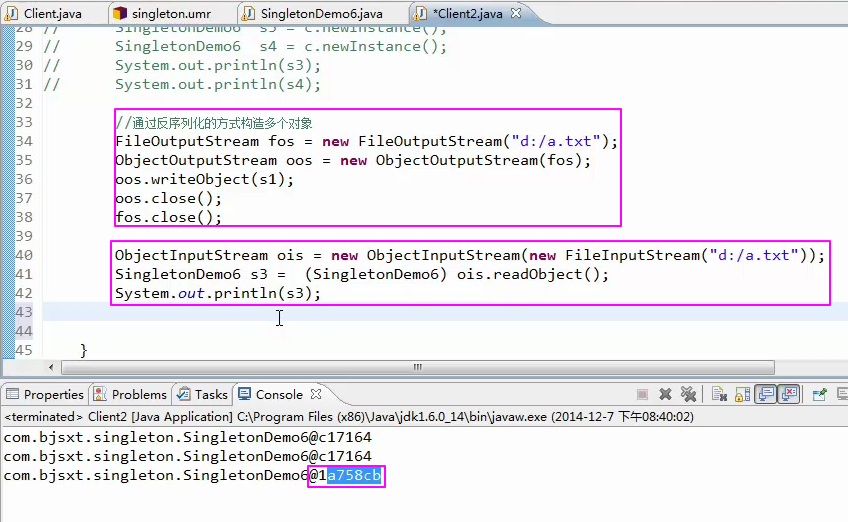Switch to SingletonDemo6.java tab
This screenshot has height=522, width=848.
[x=321, y=14]
